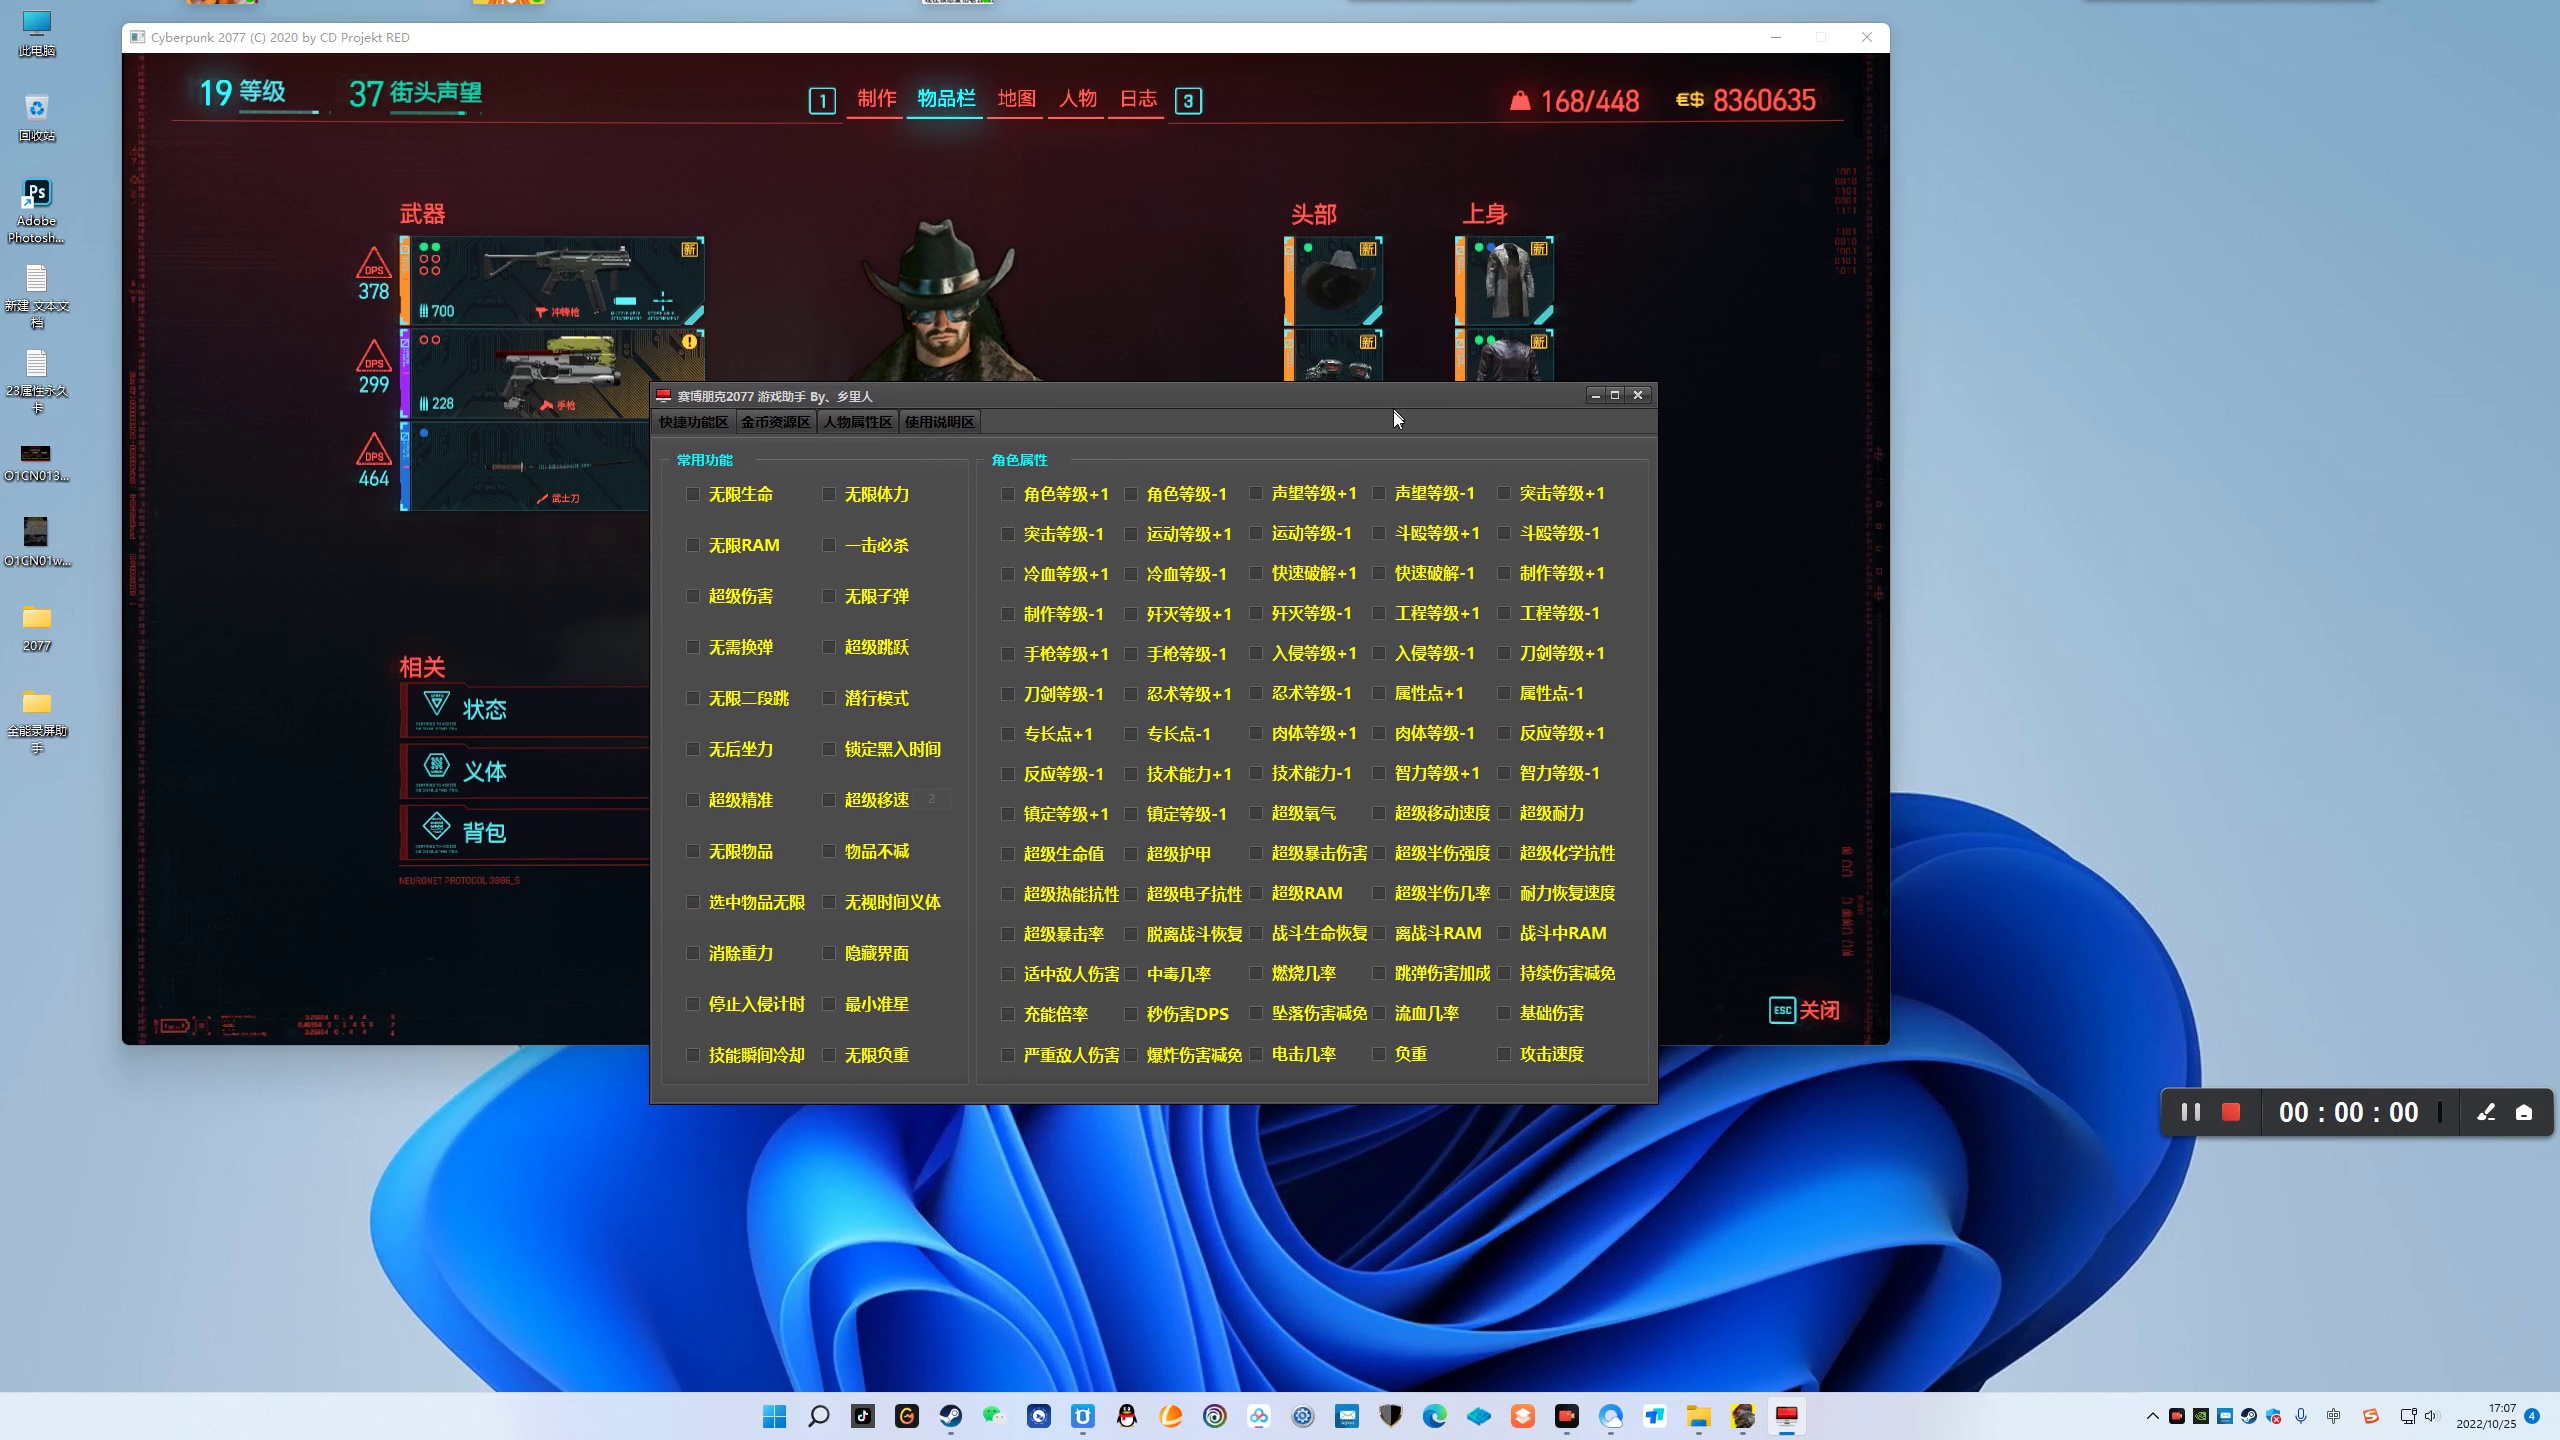Click the 超级移速 value field
The height and width of the screenshot is (1440, 2560).
point(932,799)
